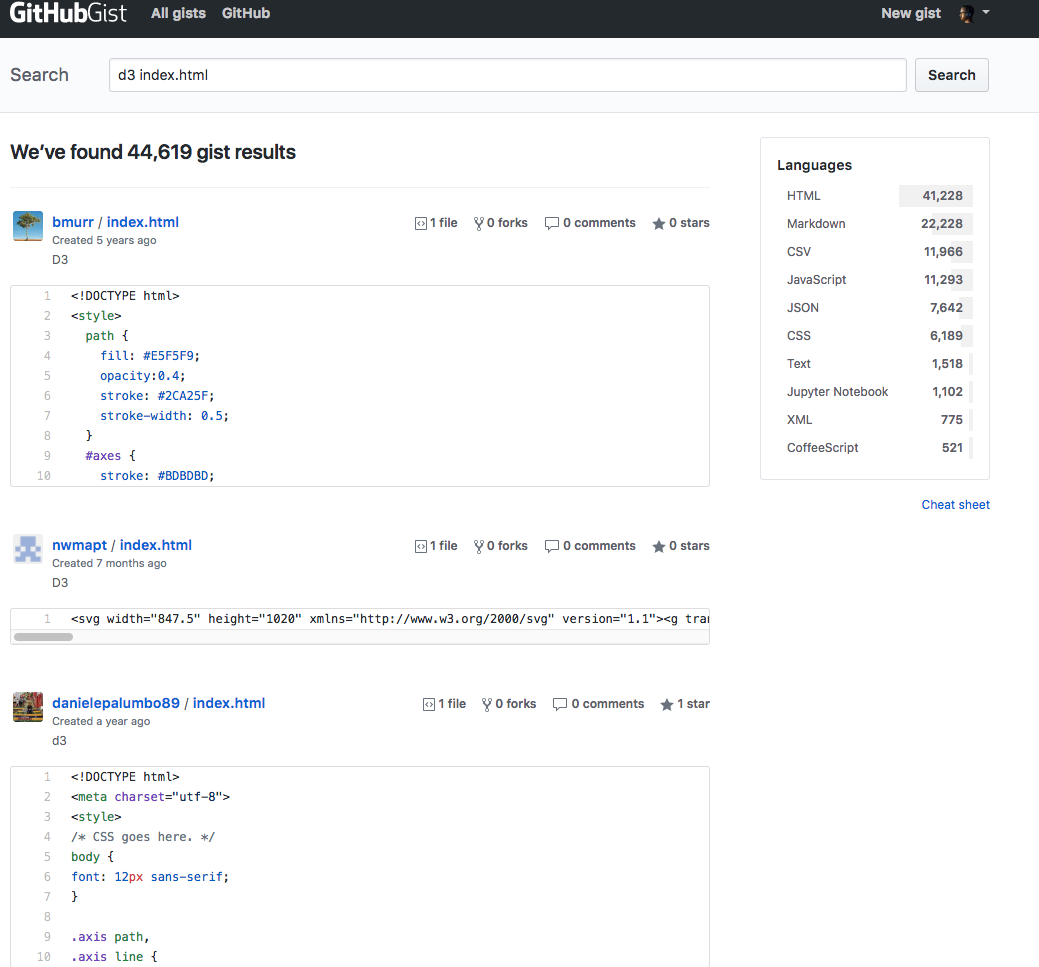1039x967 pixels.
Task: Click star icon beside 1 star
Action: coord(667,704)
